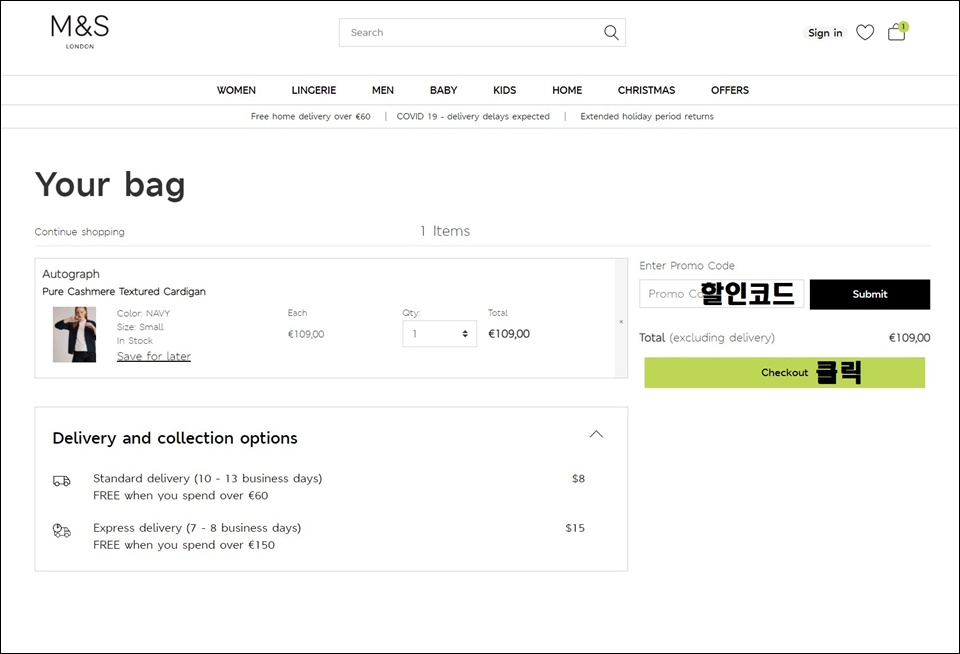Click the standard delivery truck icon
The width and height of the screenshot is (960, 654).
pyautogui.click(x=61, y=481)
